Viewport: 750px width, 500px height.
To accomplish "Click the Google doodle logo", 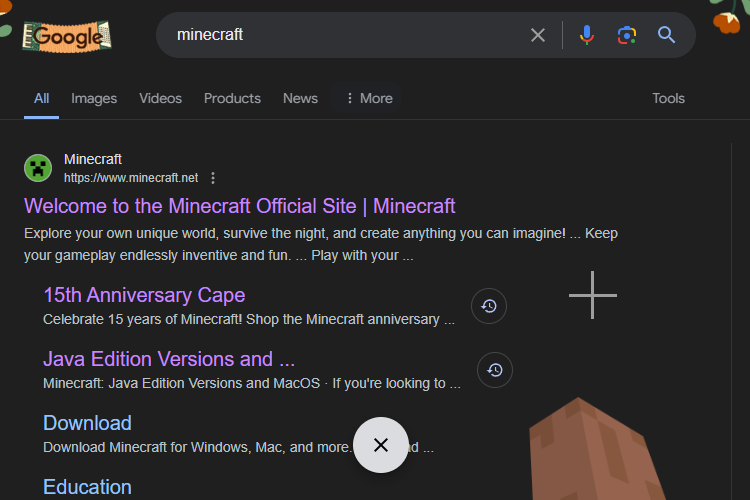I will click(x=67, y=36).
